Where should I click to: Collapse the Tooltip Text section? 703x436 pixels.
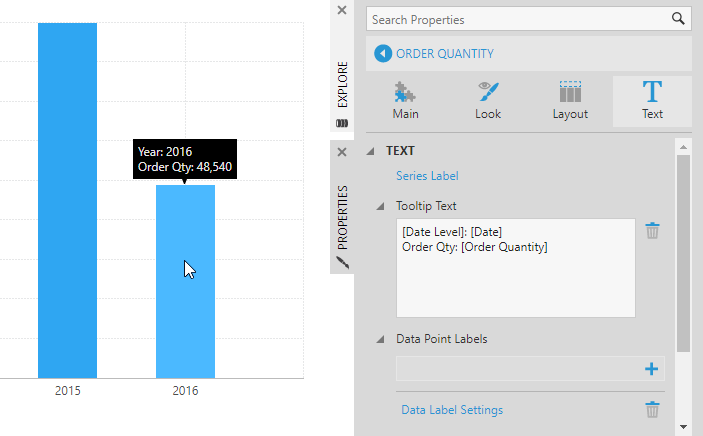380,206
